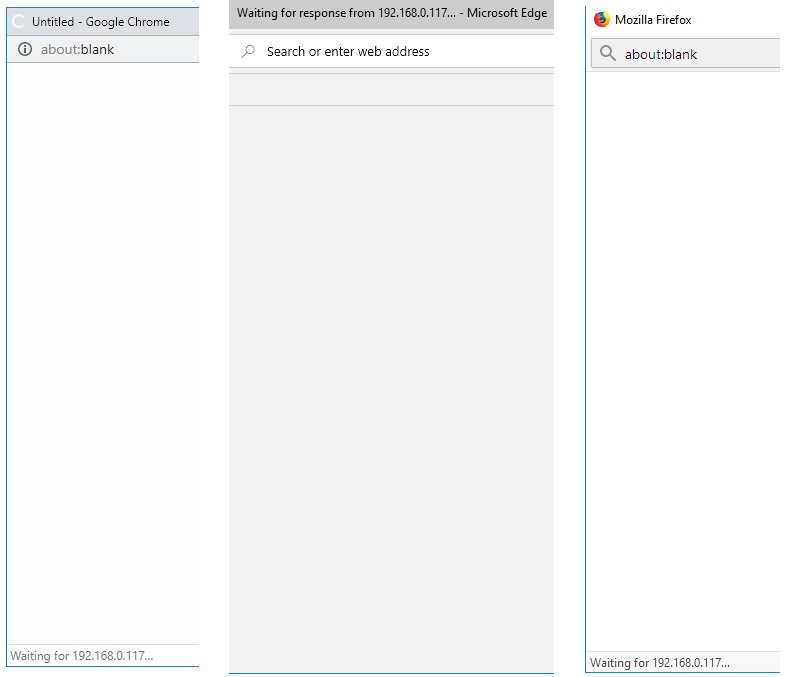The width and height of the screenshot is (785, 677).
Task: Select the about:blank address in Chrome
Action: (x=78, y=49)
